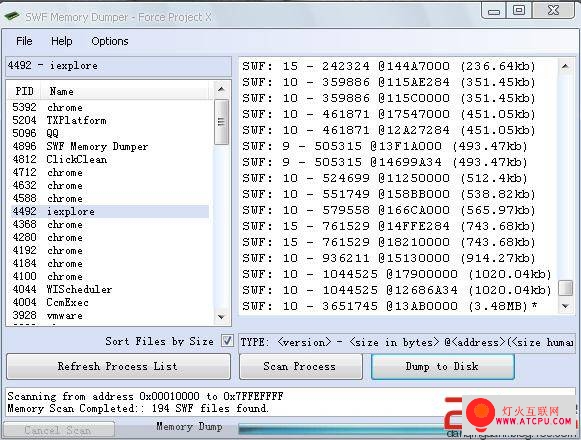The width and height of the screenshot is (581, 440).
Task: Select process 4492 iexplore row
Action: [x=109, y=211]
